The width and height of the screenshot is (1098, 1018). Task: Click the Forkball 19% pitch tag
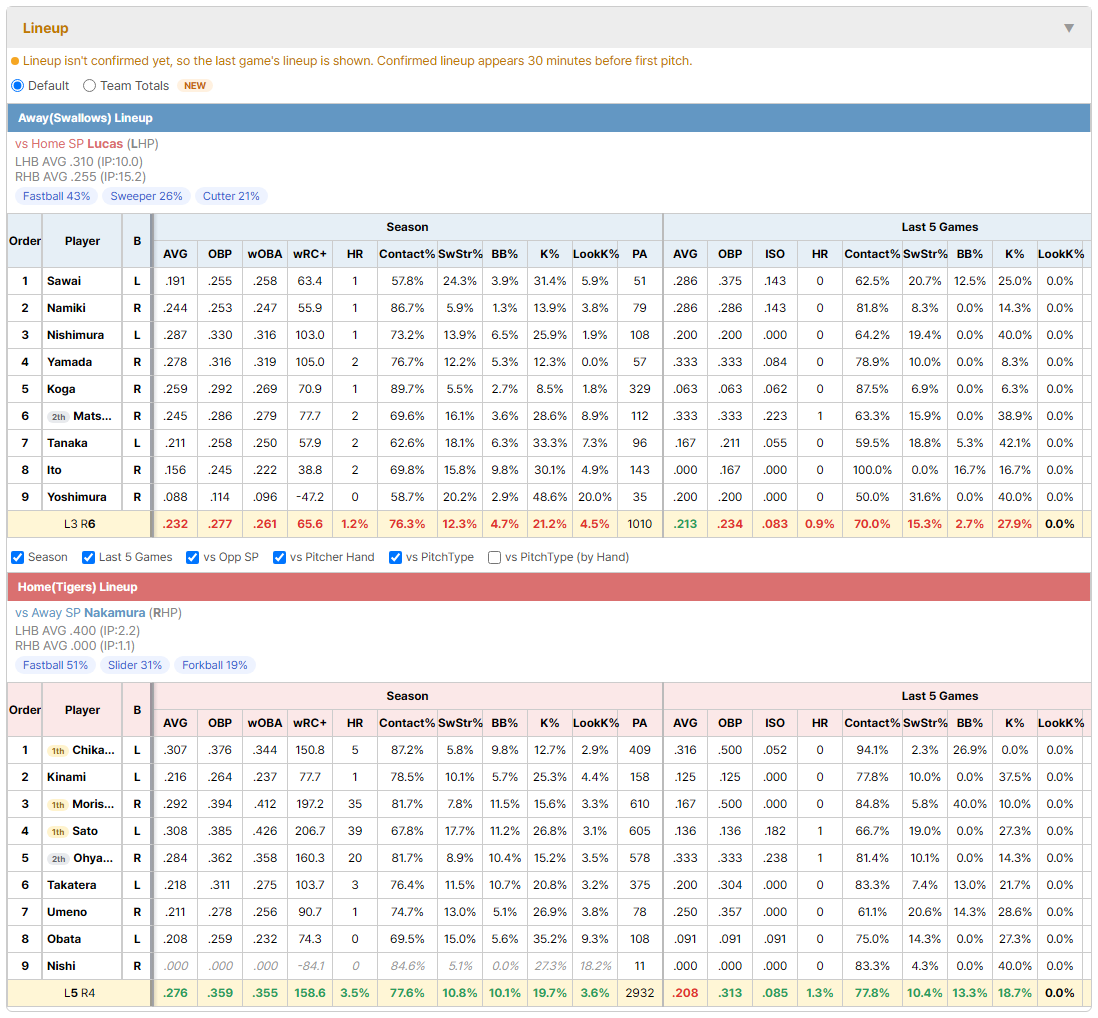(x=215, y=665)
